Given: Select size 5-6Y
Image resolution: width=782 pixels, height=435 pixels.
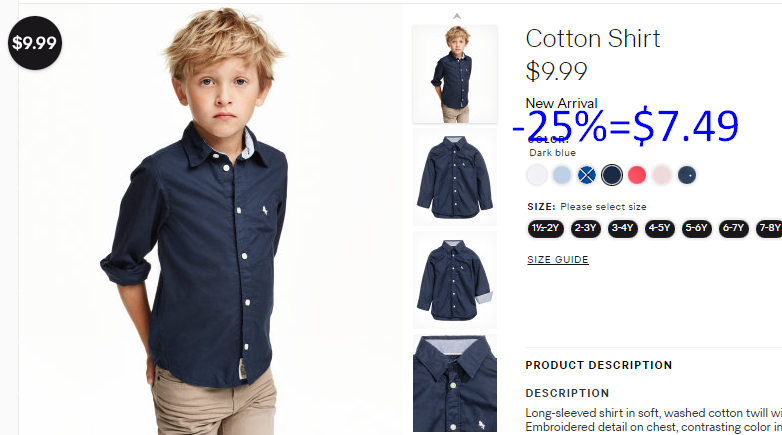Looking at the screenshot, I should 696,228.
